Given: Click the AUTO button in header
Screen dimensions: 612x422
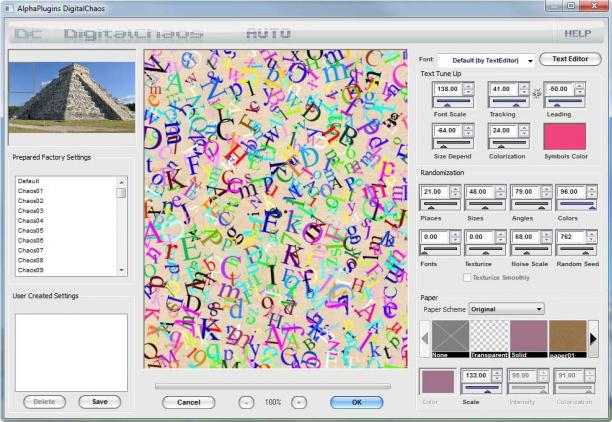Looking at the screenshot, I should pos(269,34).
